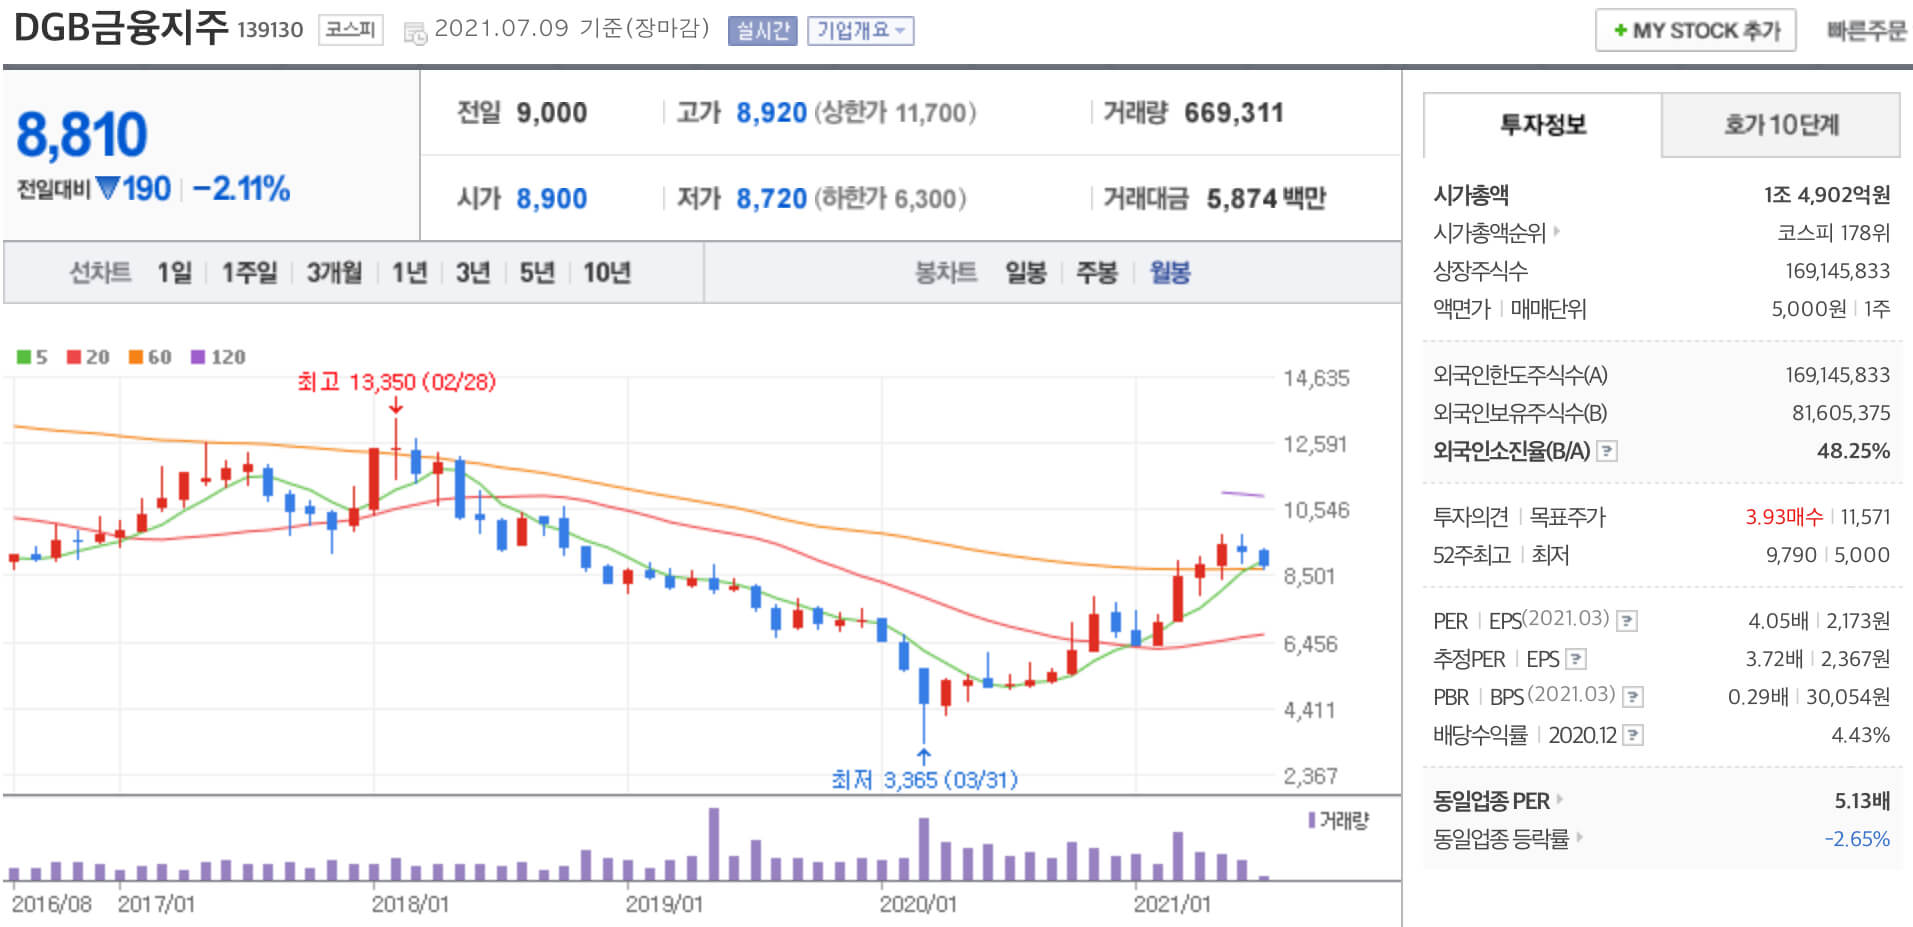Click the 14,635 price axis label

(1316, 378)
